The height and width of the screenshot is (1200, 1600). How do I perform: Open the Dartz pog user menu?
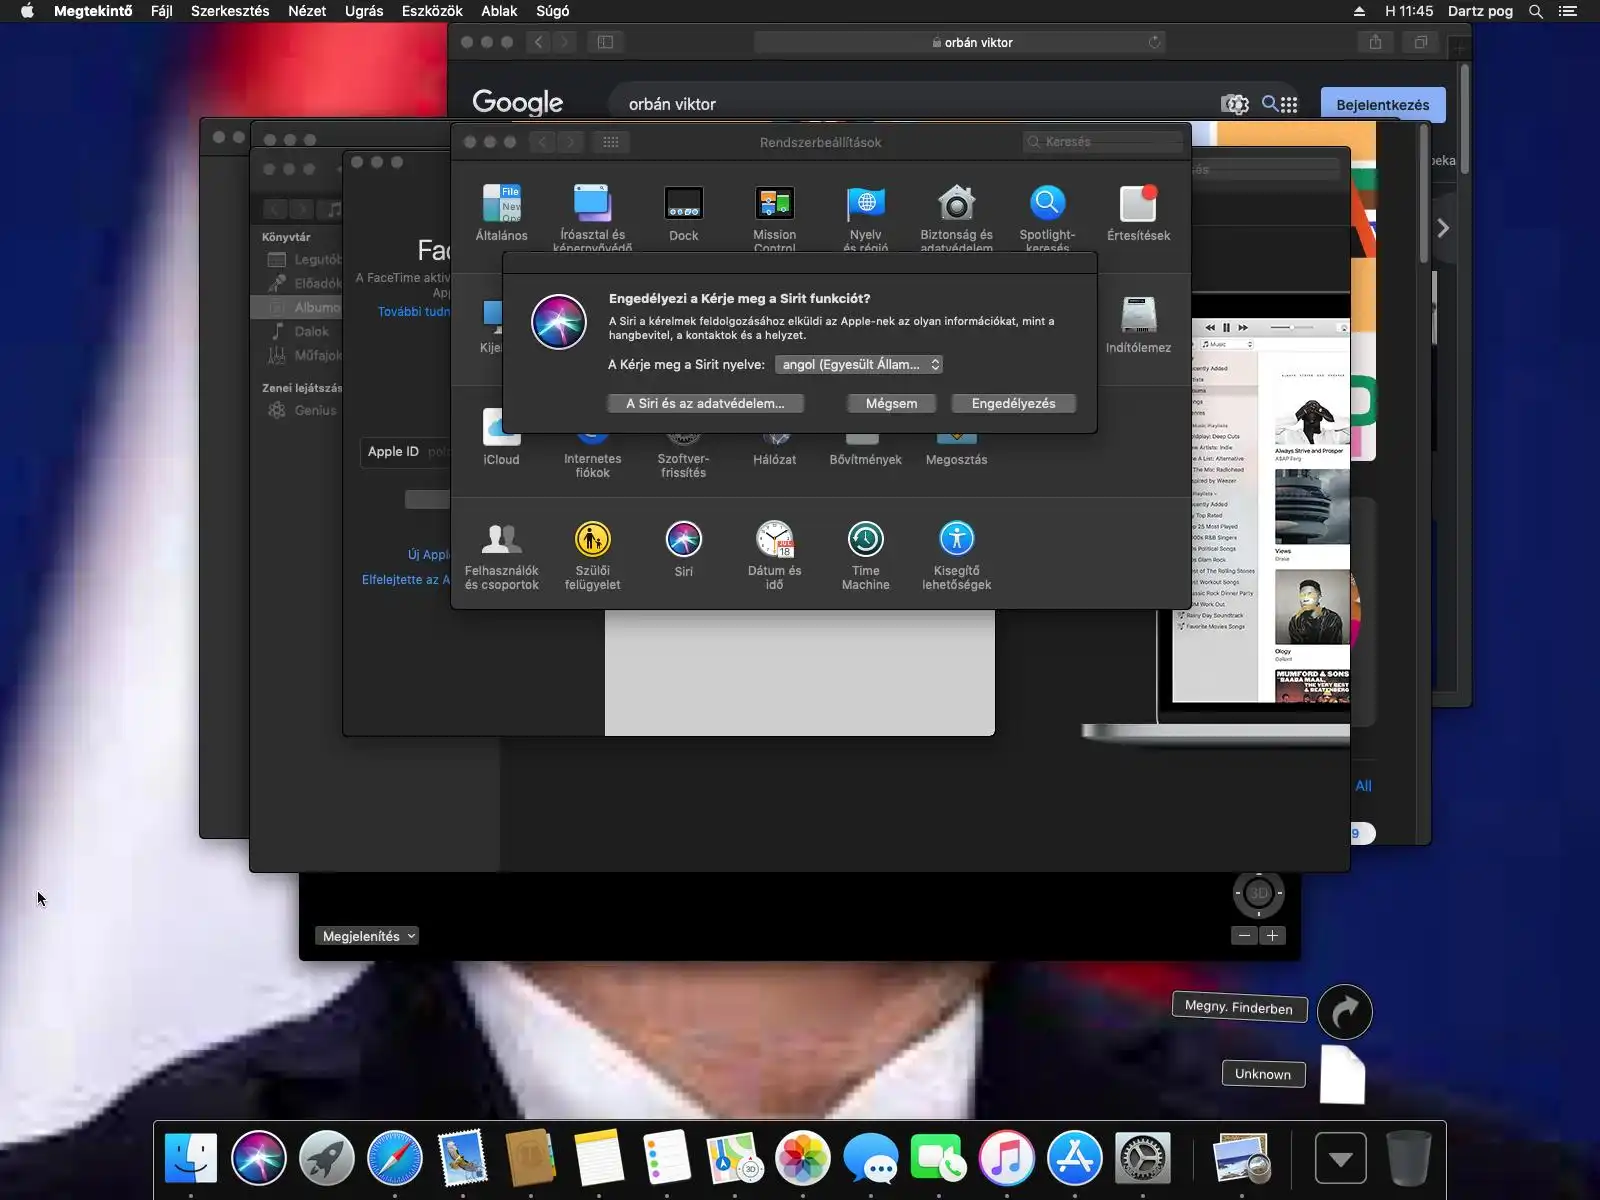click(1480, 11)
